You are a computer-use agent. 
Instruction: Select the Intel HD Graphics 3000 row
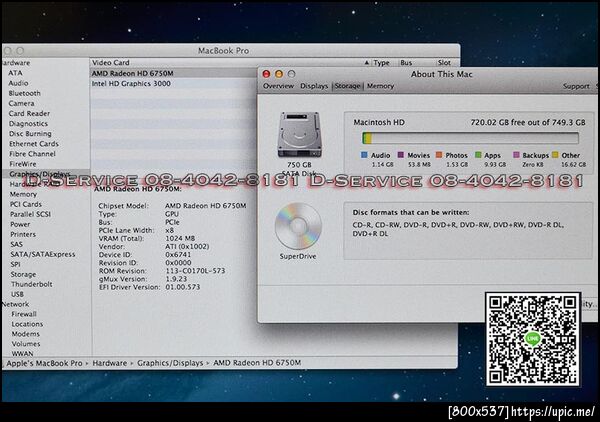[174, 83]
